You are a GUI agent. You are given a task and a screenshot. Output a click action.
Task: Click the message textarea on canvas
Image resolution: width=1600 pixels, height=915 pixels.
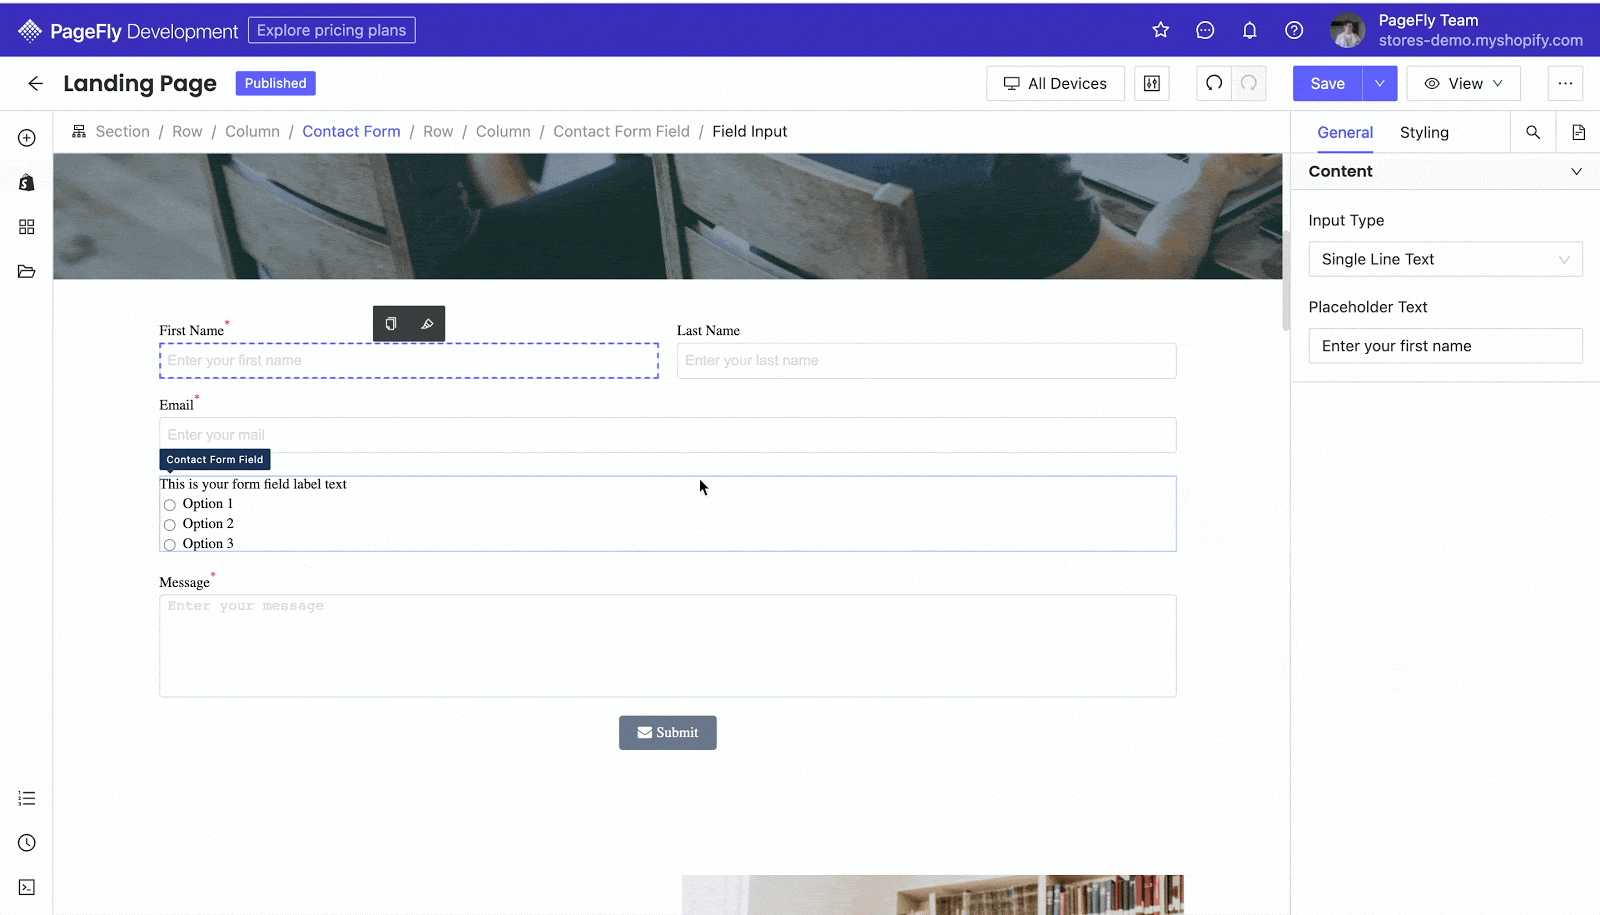pyautogui.click(x=667, y=646)
